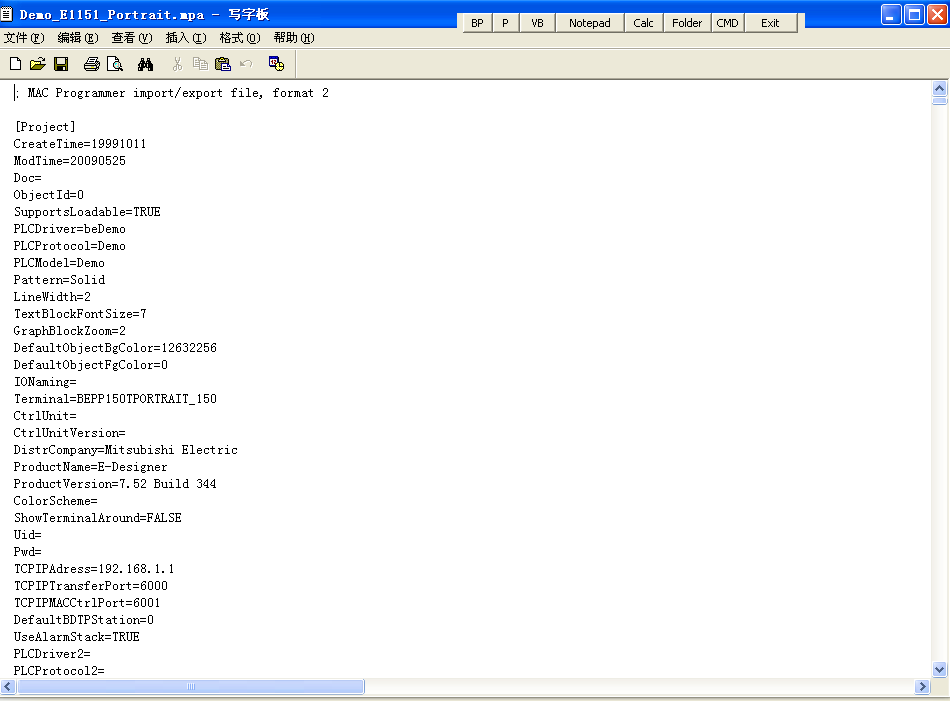Create a new document with the toolbar icon
The width and height of the screenshot is (950, 701).
pos(15,64)
